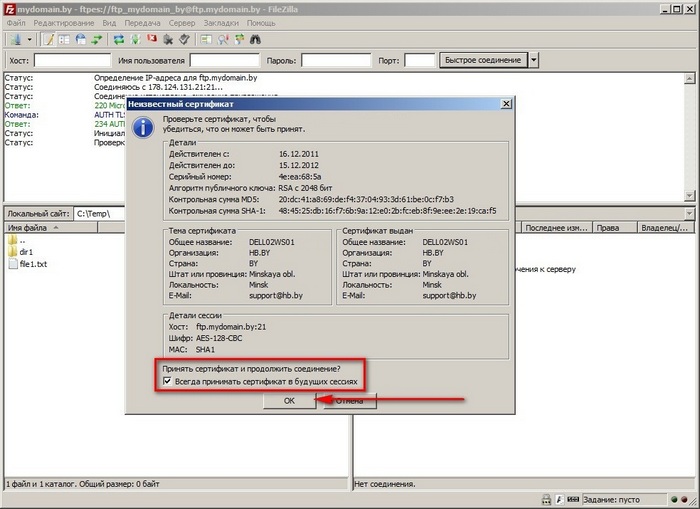Expand the Site Manager dropdown arrow
700x509 pixels.
pyautogui.click(x=29, y=40)
